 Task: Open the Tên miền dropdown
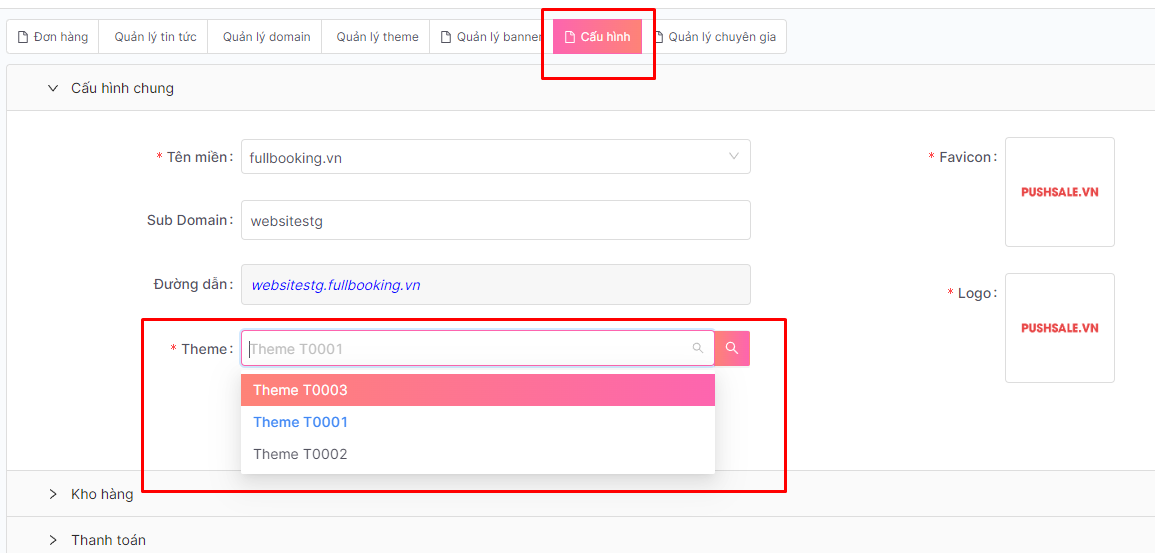[495, 157]
